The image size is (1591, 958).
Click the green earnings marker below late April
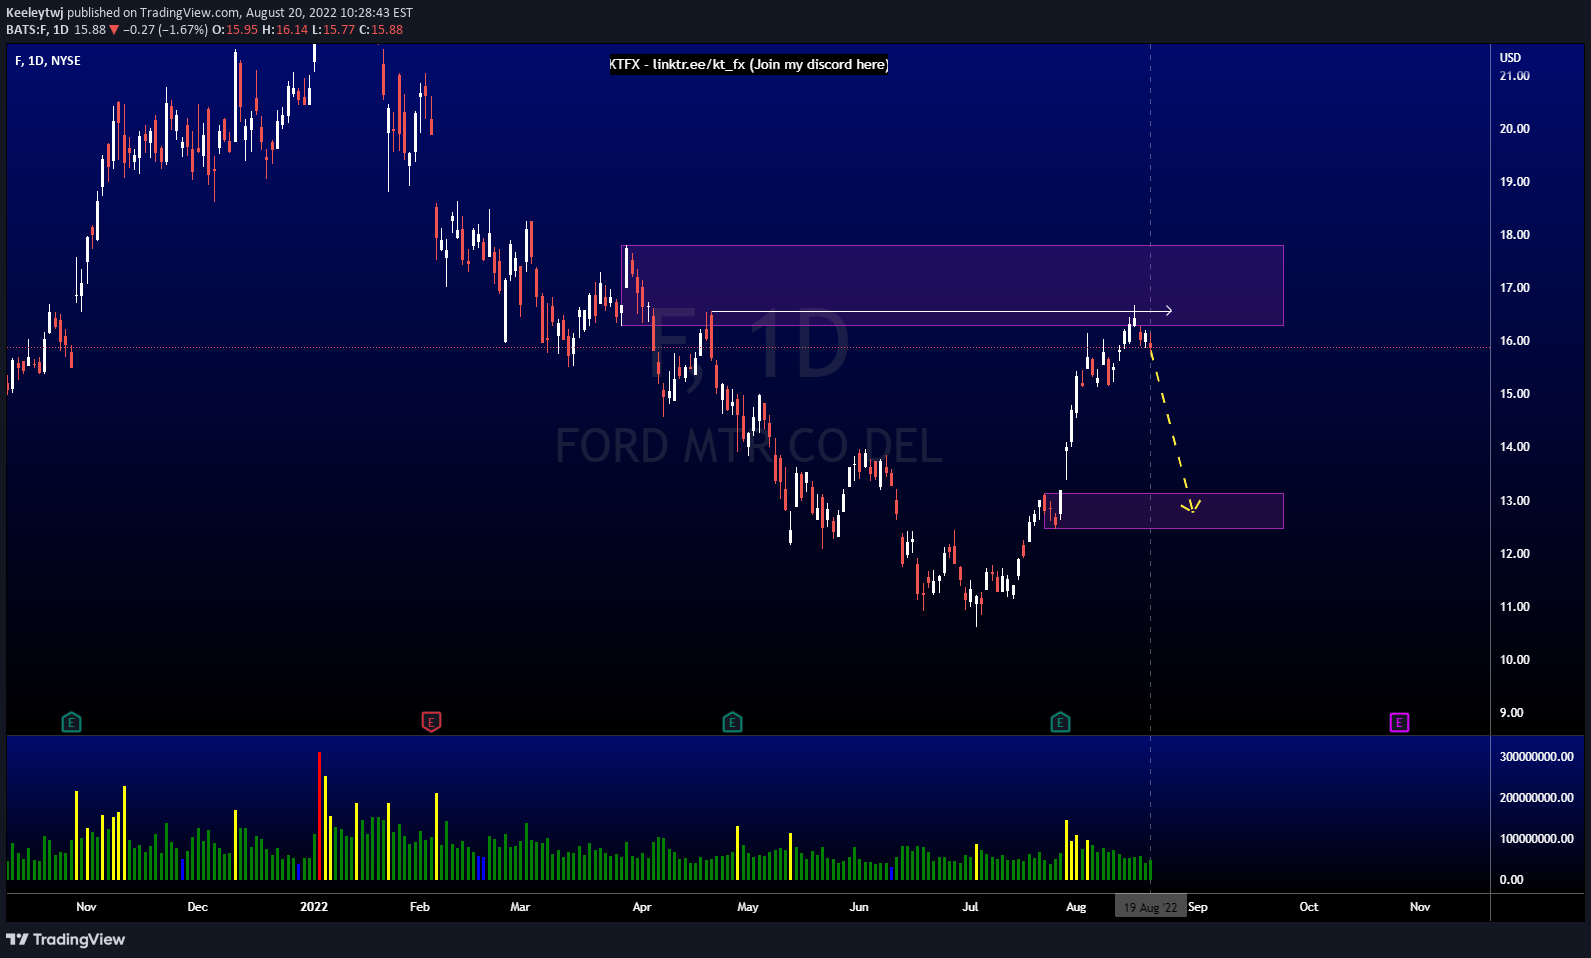coord(732,722)
